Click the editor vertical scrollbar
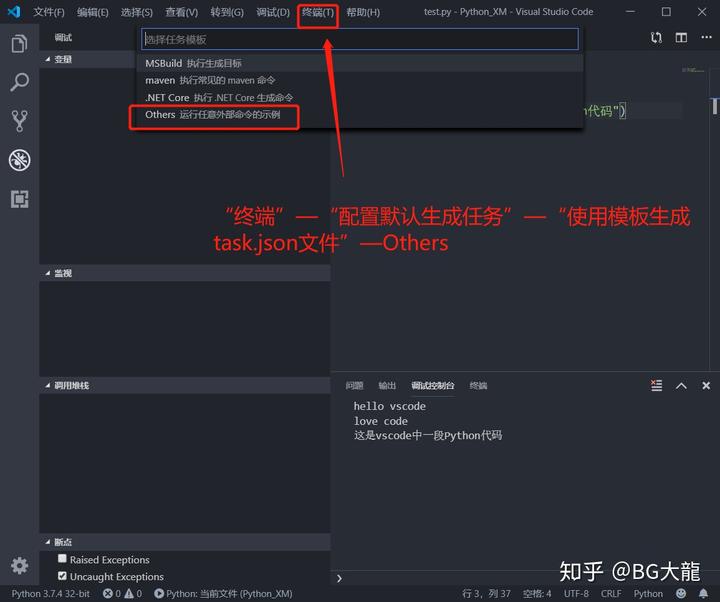The height and width of the screenshot is (602, 720). point(714,107)
